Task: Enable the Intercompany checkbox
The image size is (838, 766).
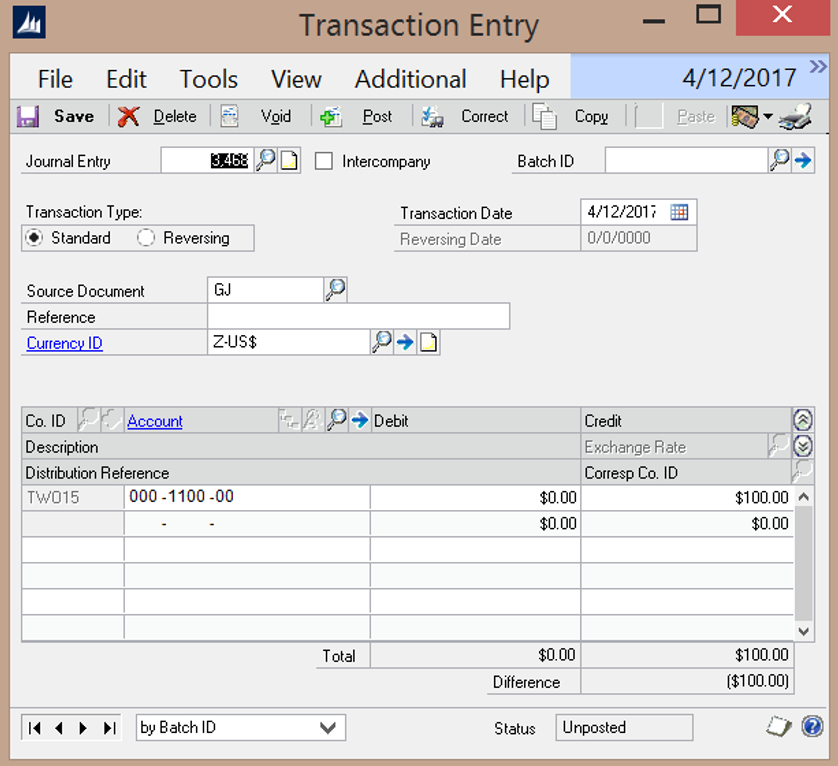Action: click(x=324, y=161)
